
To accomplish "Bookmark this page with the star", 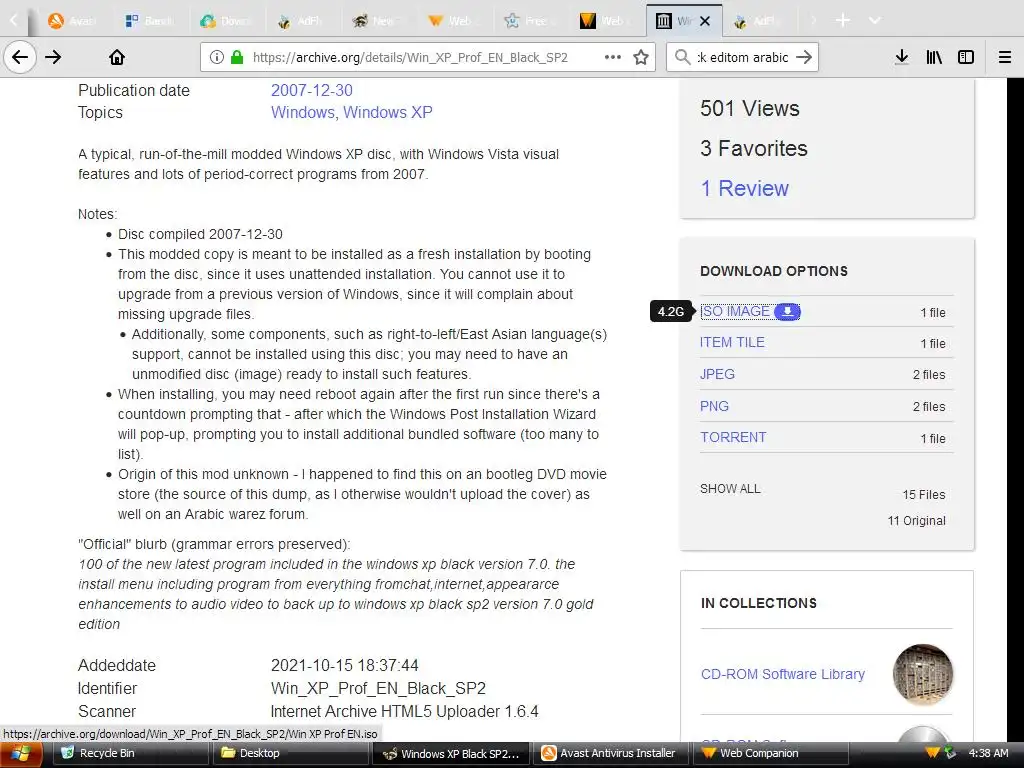I will pos(641,57).
